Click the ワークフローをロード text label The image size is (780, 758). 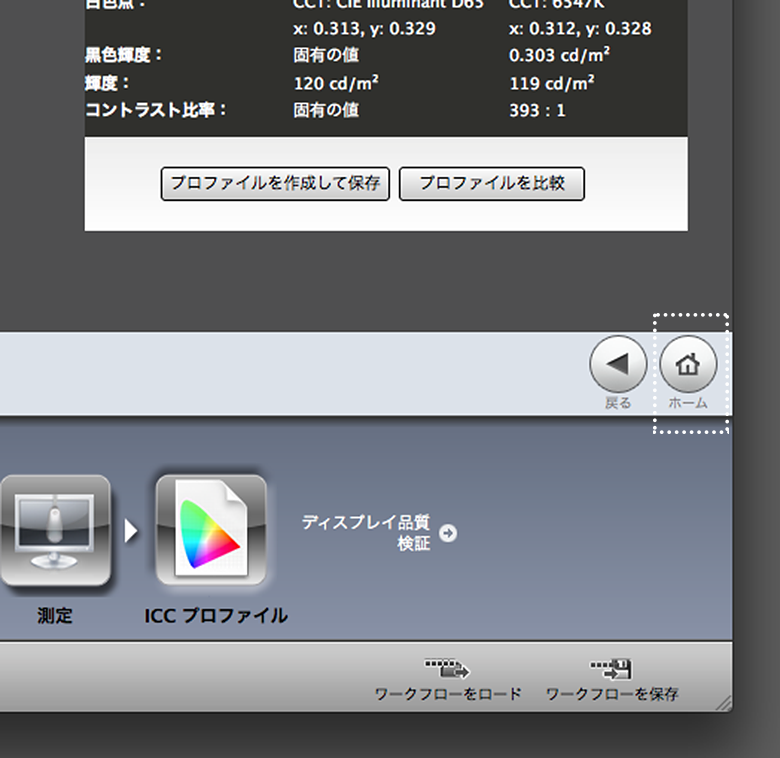coord(448,693)
